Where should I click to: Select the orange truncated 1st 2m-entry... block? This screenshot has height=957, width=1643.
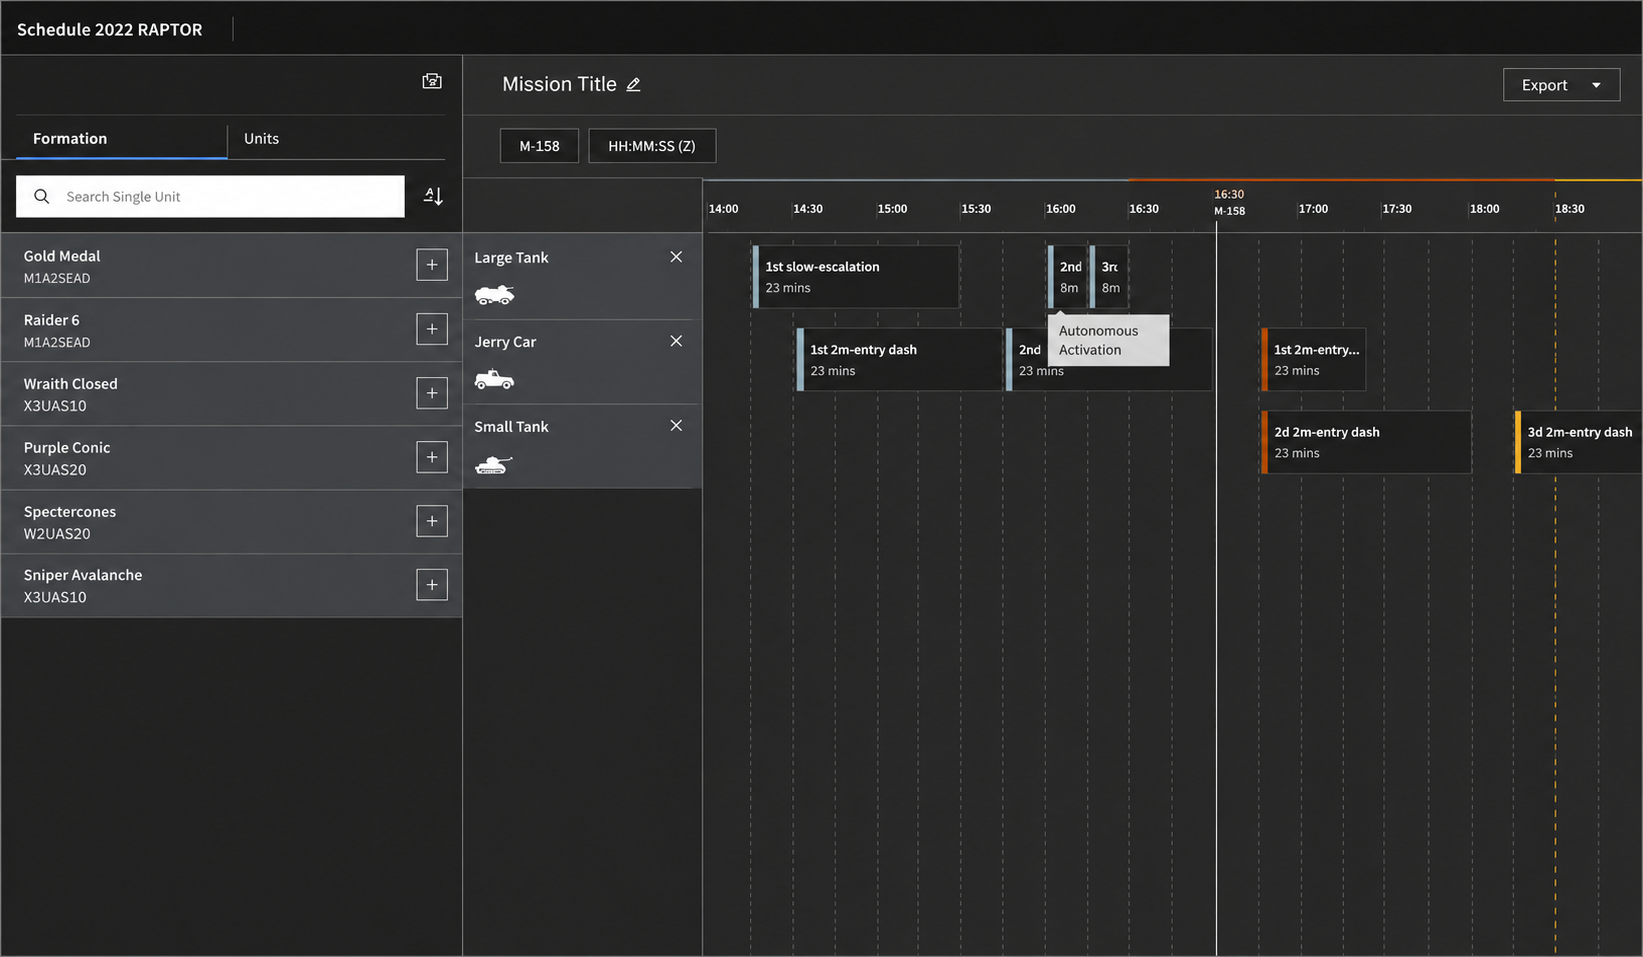(x=1313, y=360)
